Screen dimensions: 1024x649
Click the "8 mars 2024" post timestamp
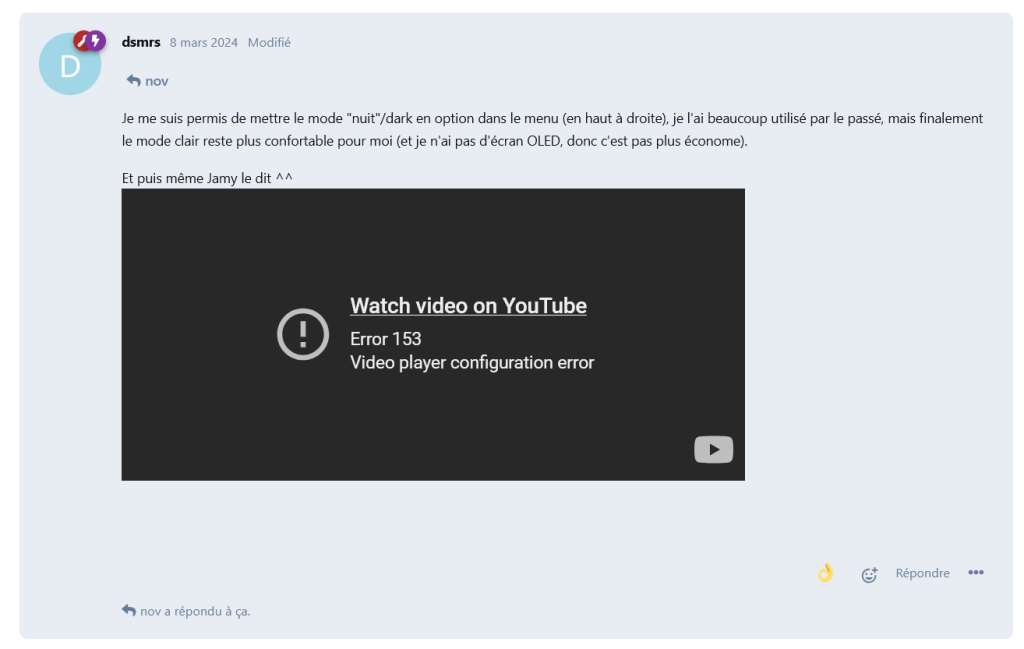(203, 42)
